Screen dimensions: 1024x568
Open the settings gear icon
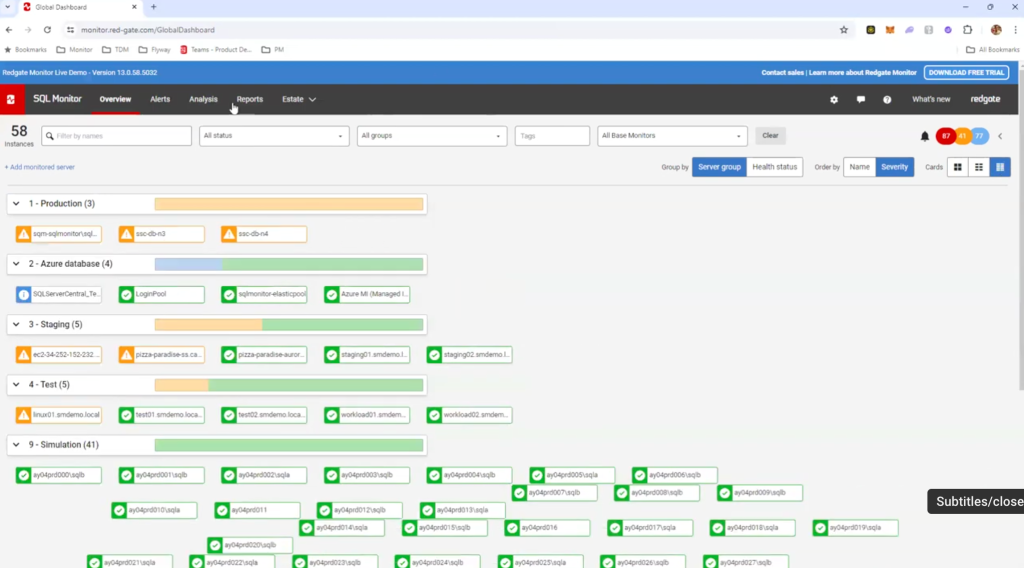(834, 100)
